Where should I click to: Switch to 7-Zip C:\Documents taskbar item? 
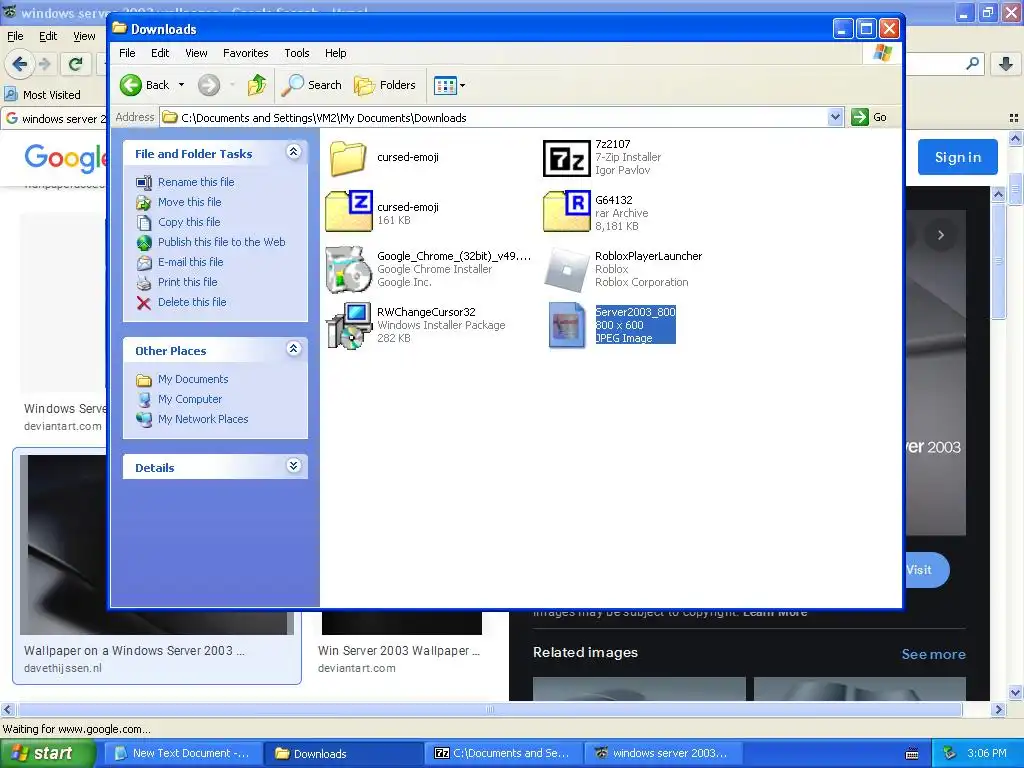tap(502, 754)
